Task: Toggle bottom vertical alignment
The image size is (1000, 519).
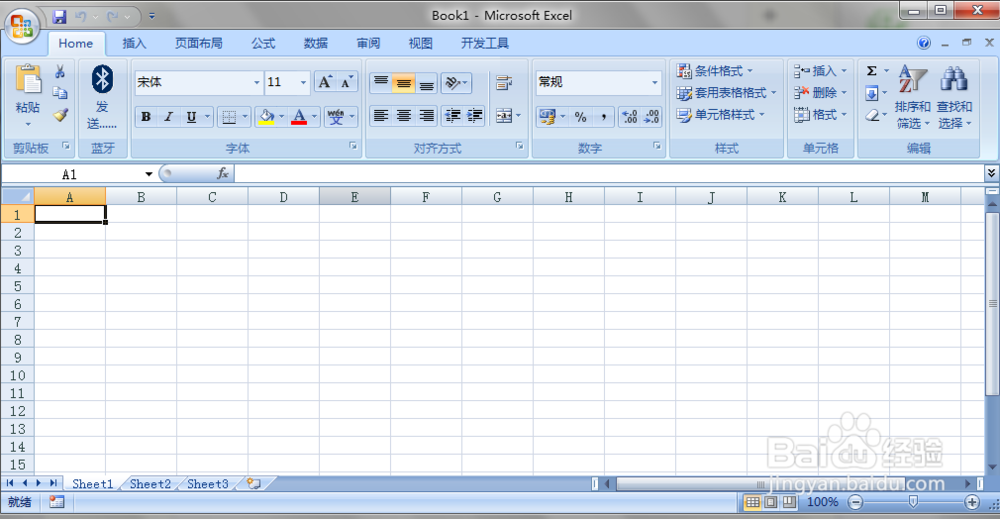Action: click(427, 83)
